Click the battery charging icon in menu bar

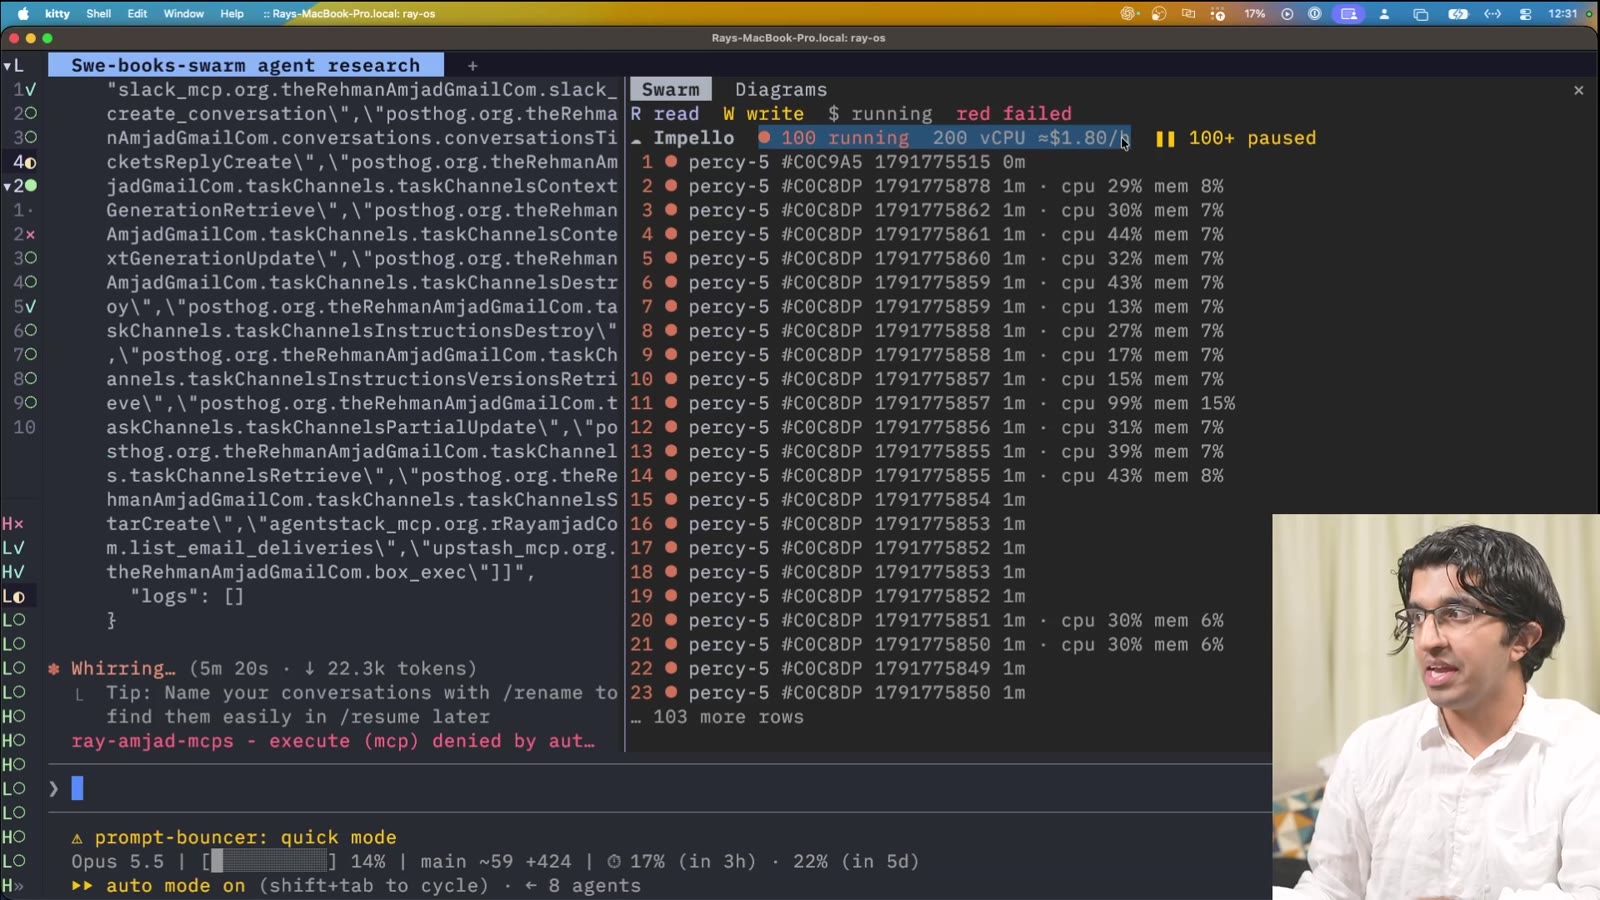tap(1458, 13)
